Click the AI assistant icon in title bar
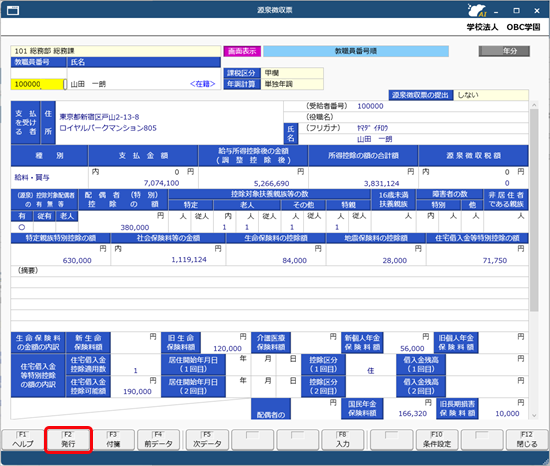The width and height of the screenshot is (550, 466). [x=477, y=10]
